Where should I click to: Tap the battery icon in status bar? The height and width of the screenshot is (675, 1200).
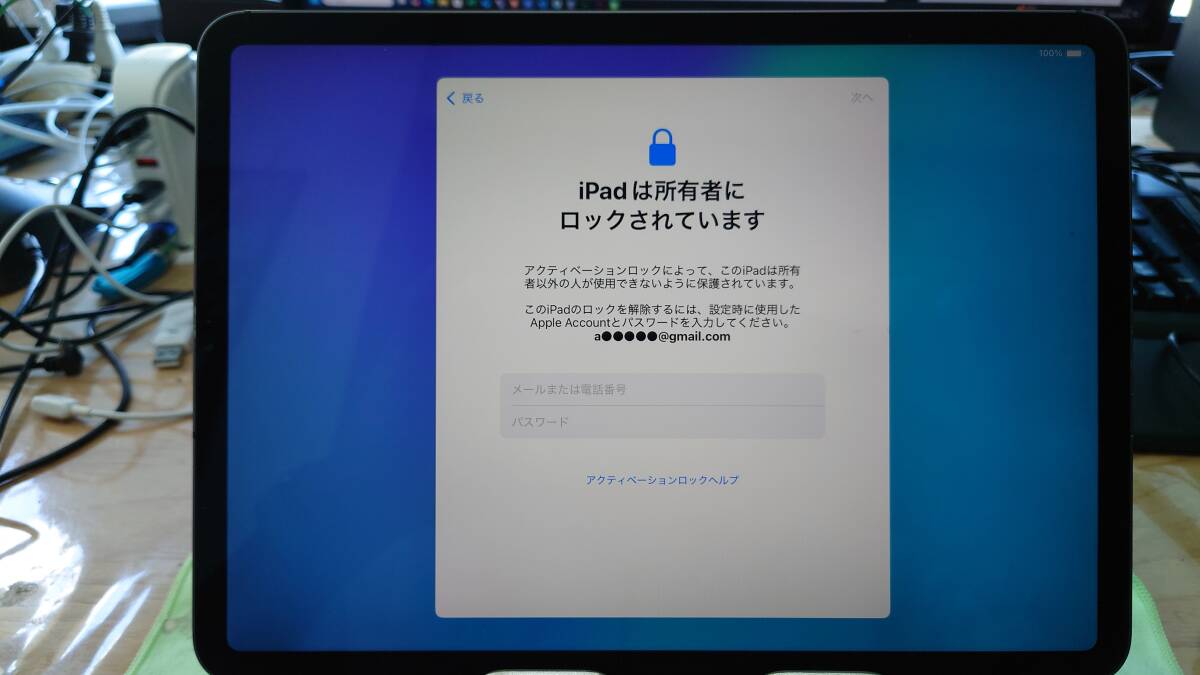[1075, 53]
